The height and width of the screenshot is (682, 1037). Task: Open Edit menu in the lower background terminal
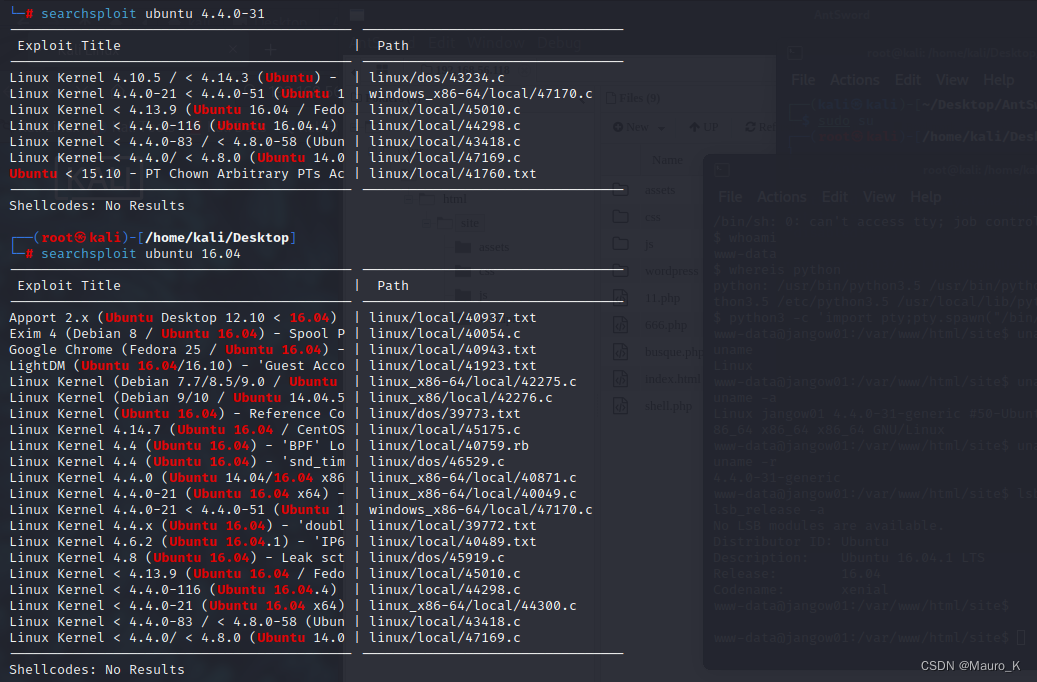[835, 197]
